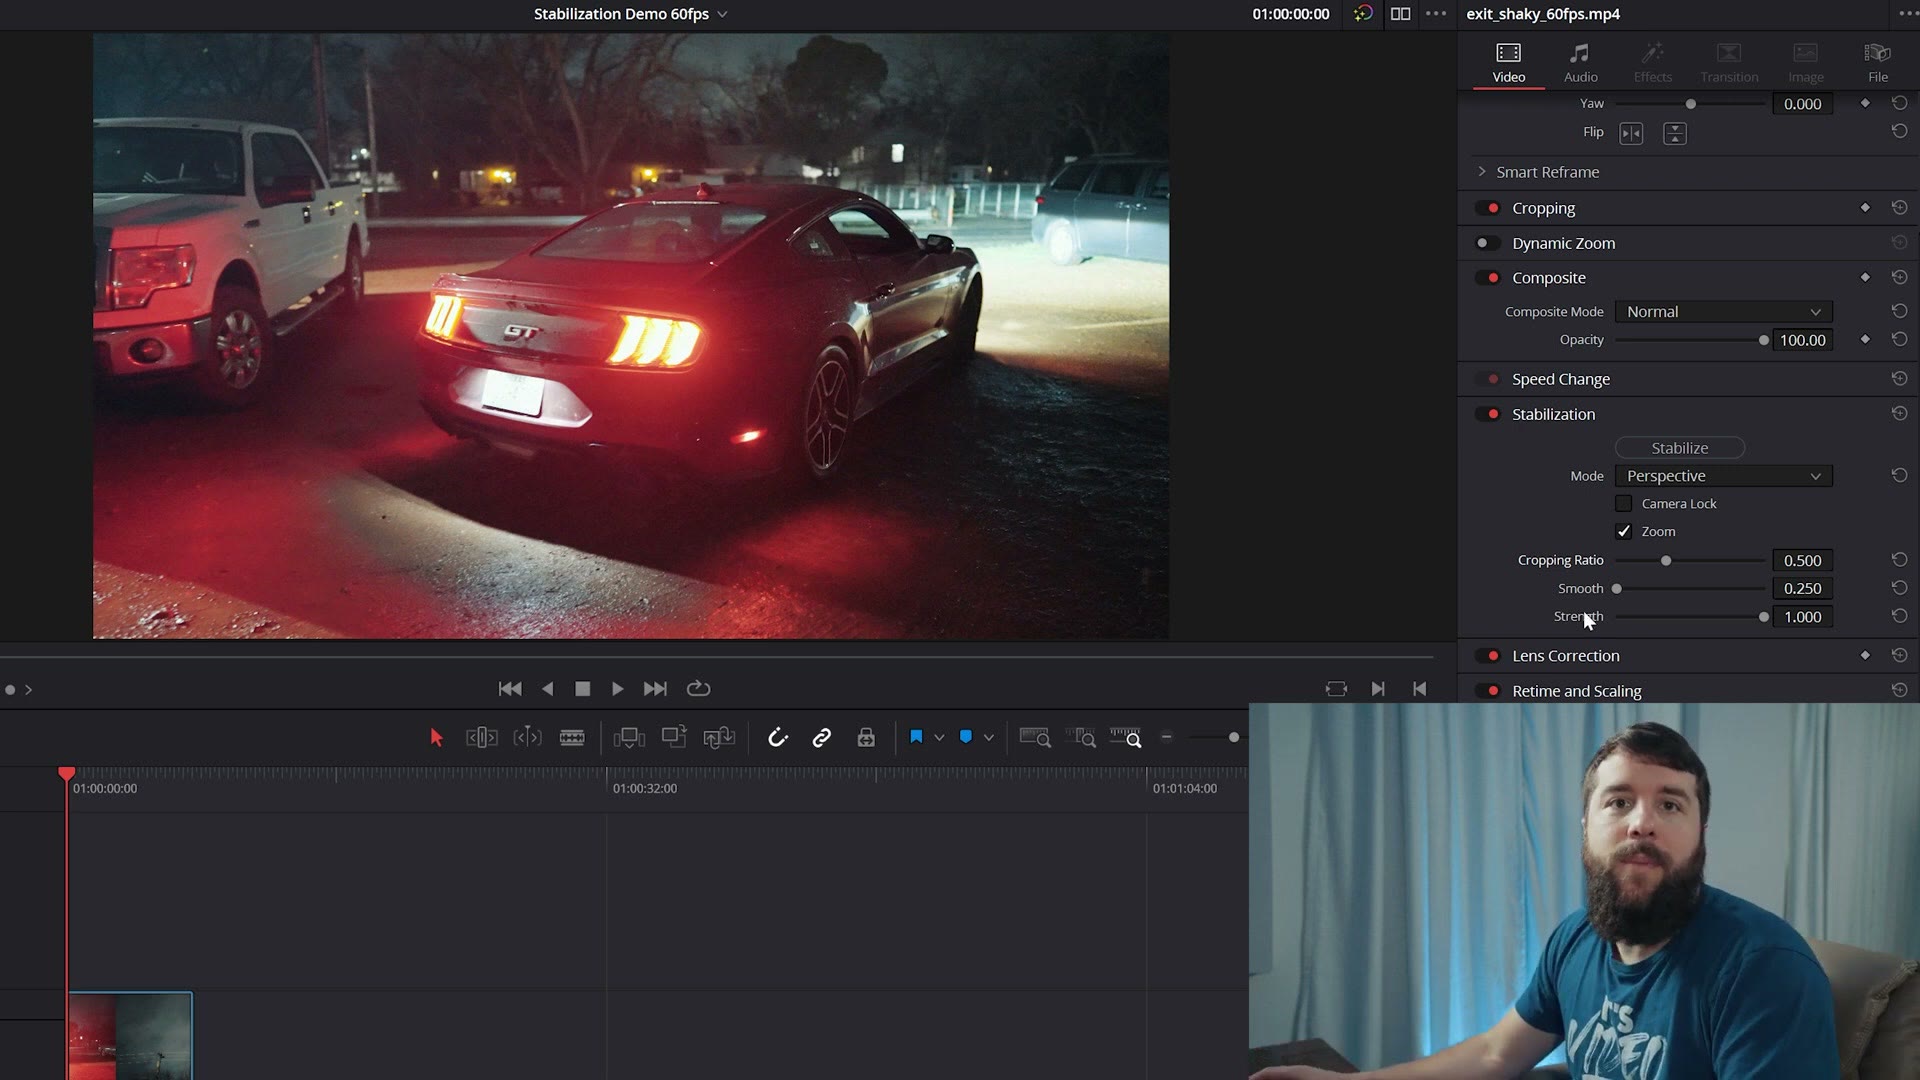
Task: Adjust the Strength slider handle
Action: coord(1763,617)
